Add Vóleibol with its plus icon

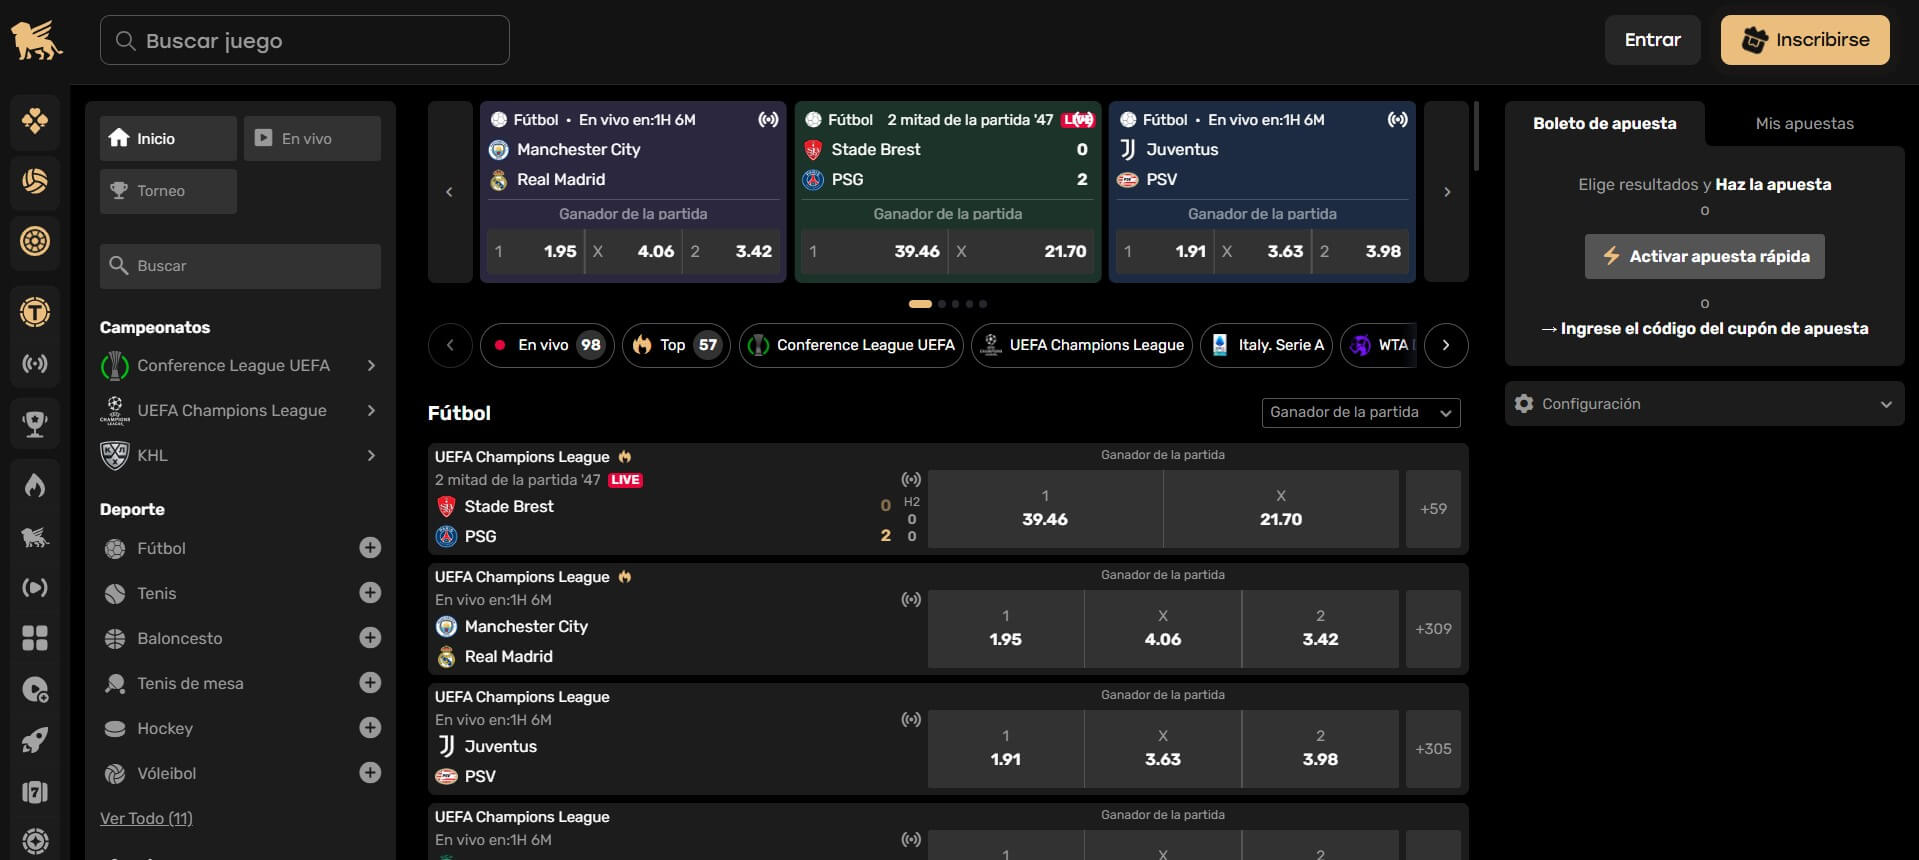coord(370,773)
